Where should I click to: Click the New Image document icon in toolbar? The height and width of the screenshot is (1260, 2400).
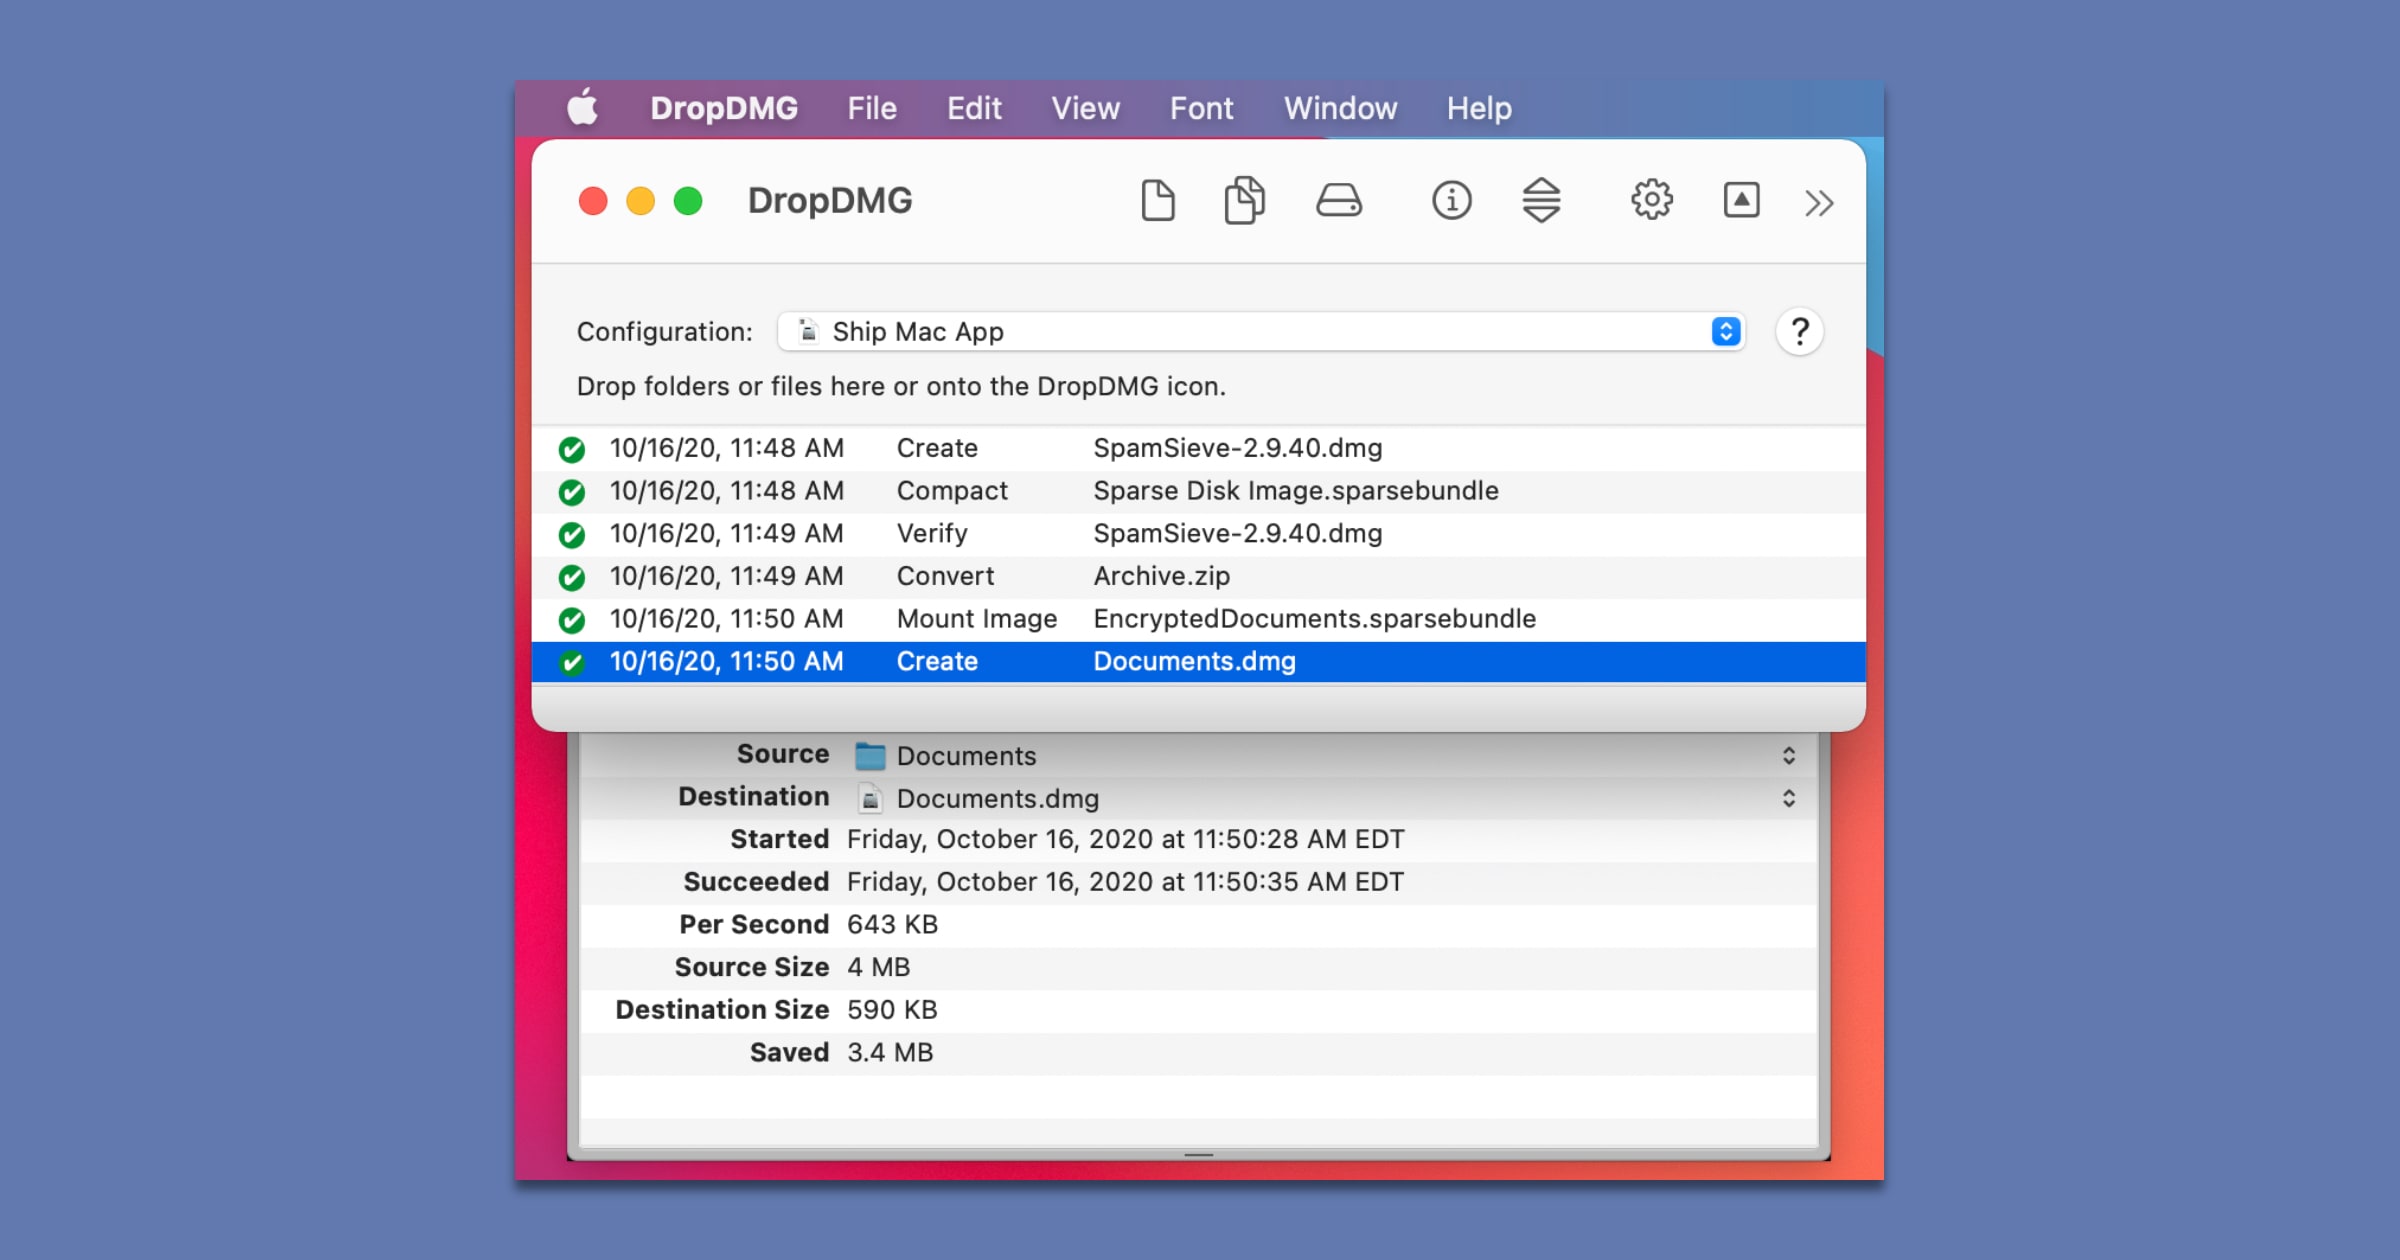1157,201
